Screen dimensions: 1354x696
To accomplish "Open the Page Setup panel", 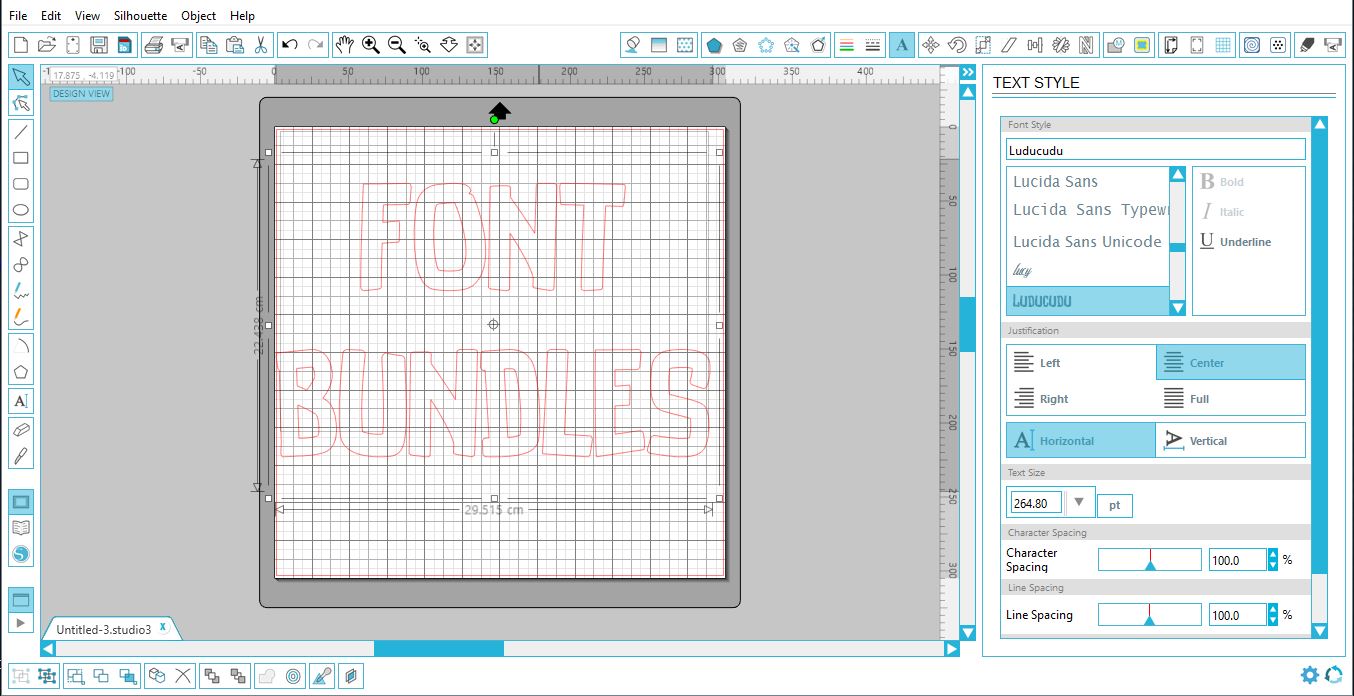I will [1172, 44].
